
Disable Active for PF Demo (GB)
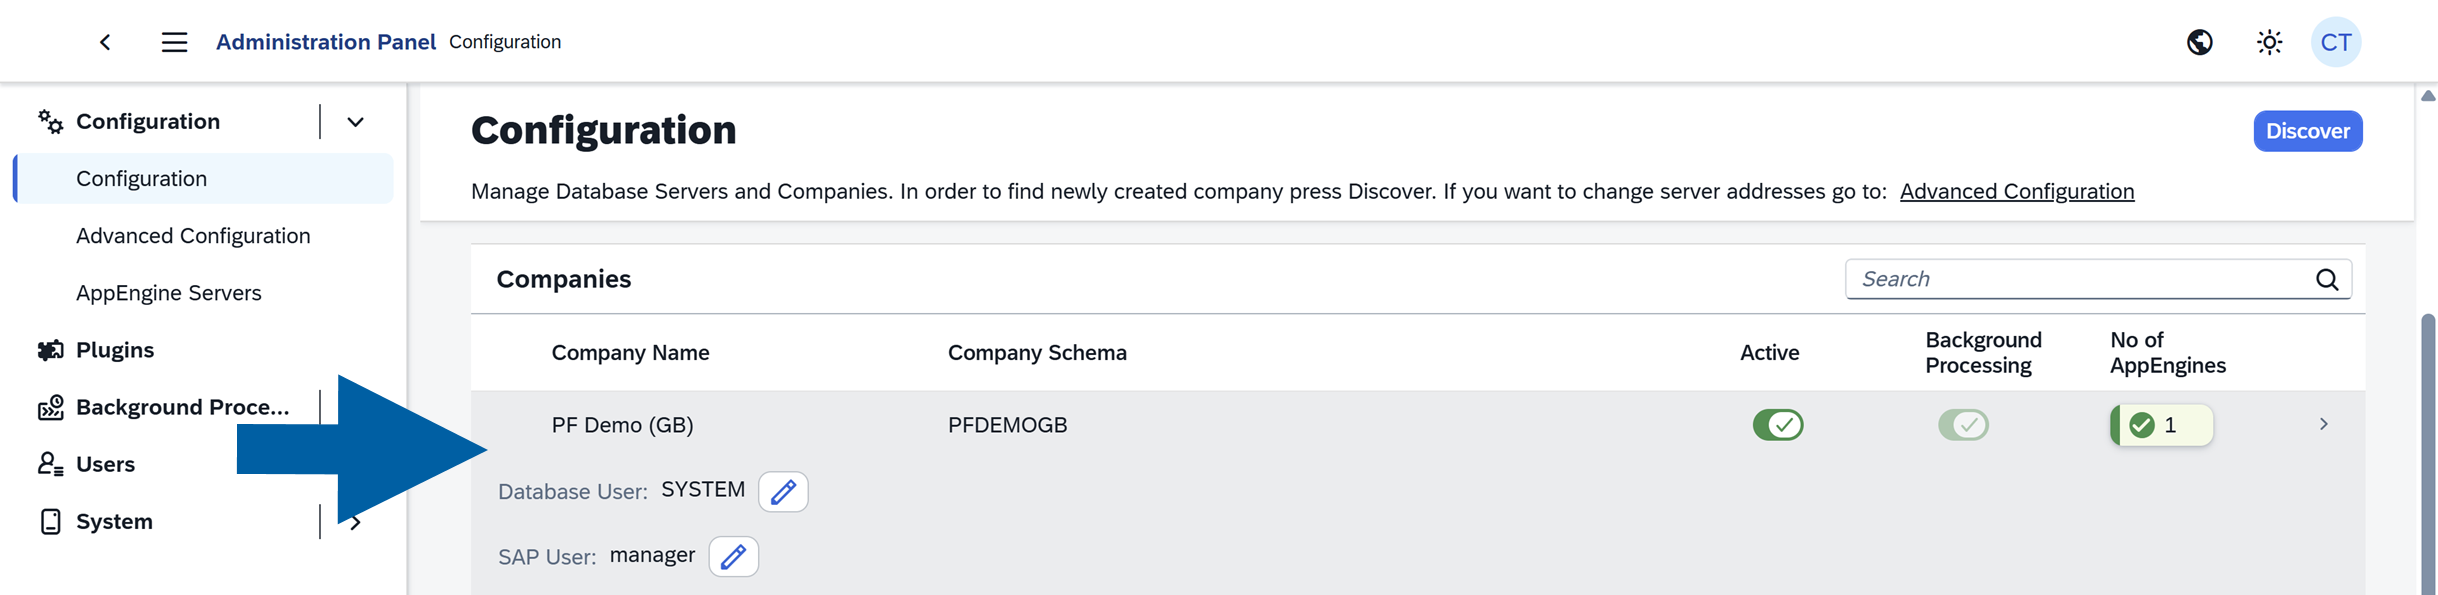click(x=1779, y=424)
